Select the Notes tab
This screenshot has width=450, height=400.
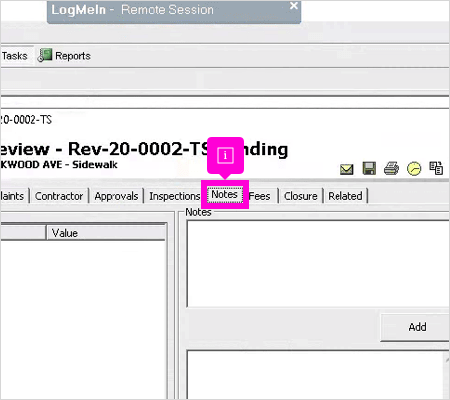(225, 194)
